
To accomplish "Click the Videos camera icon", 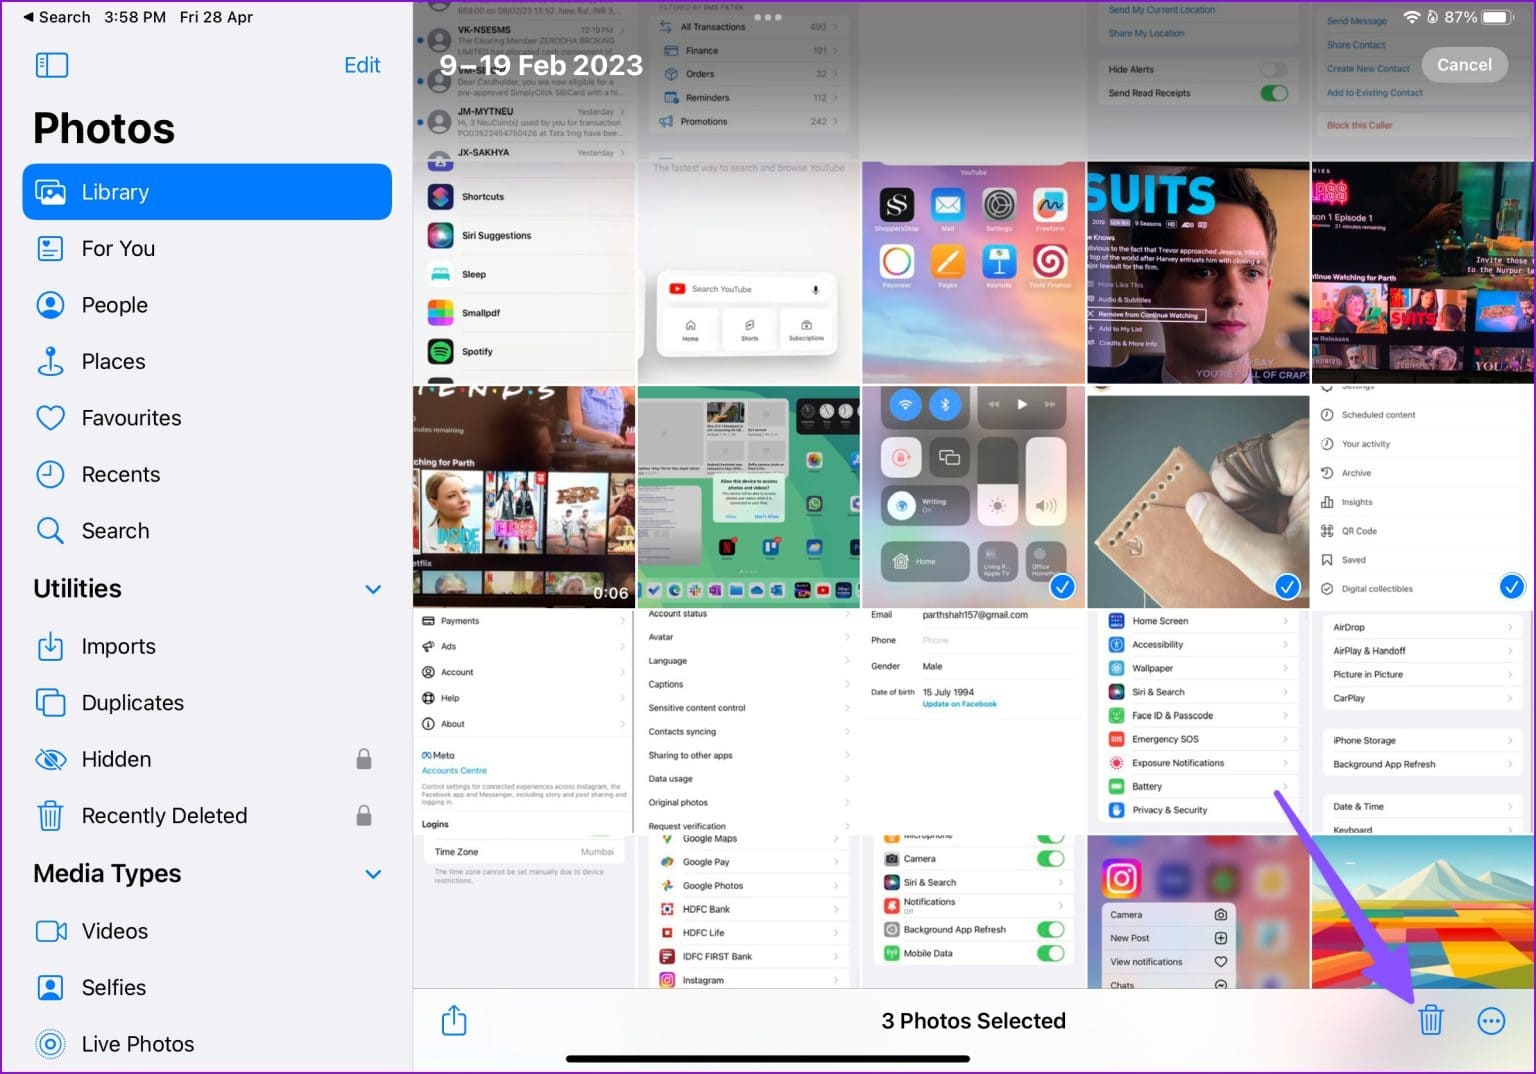I will pos(51,931).
